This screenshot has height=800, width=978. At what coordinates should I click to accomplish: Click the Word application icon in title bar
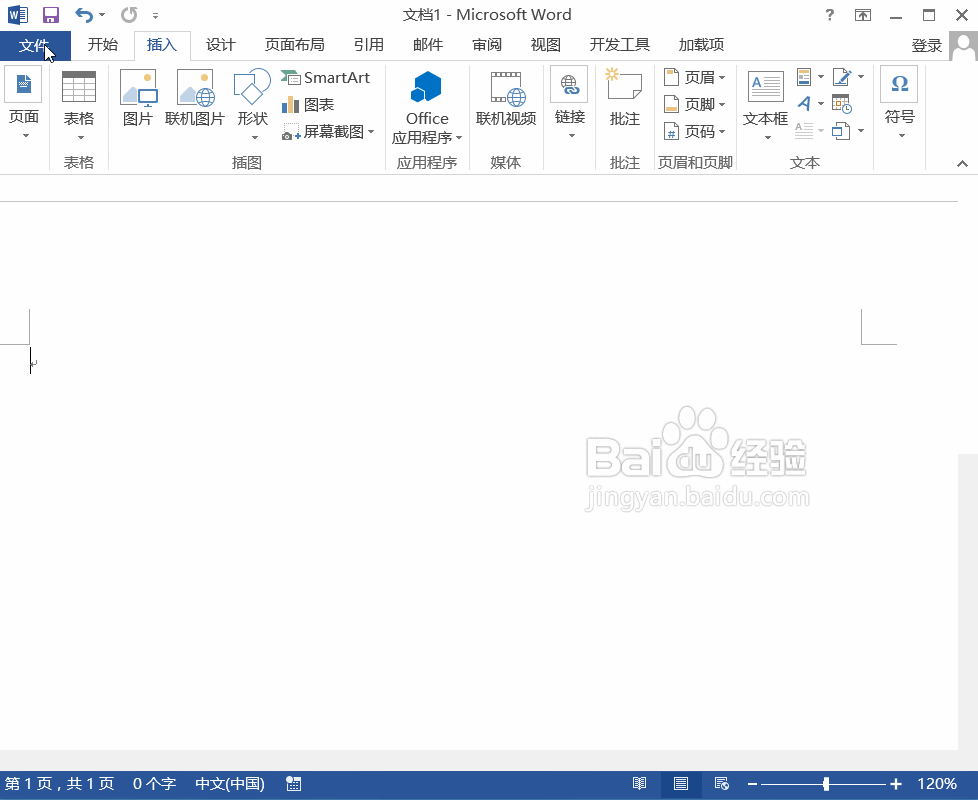tap(17, 14)
